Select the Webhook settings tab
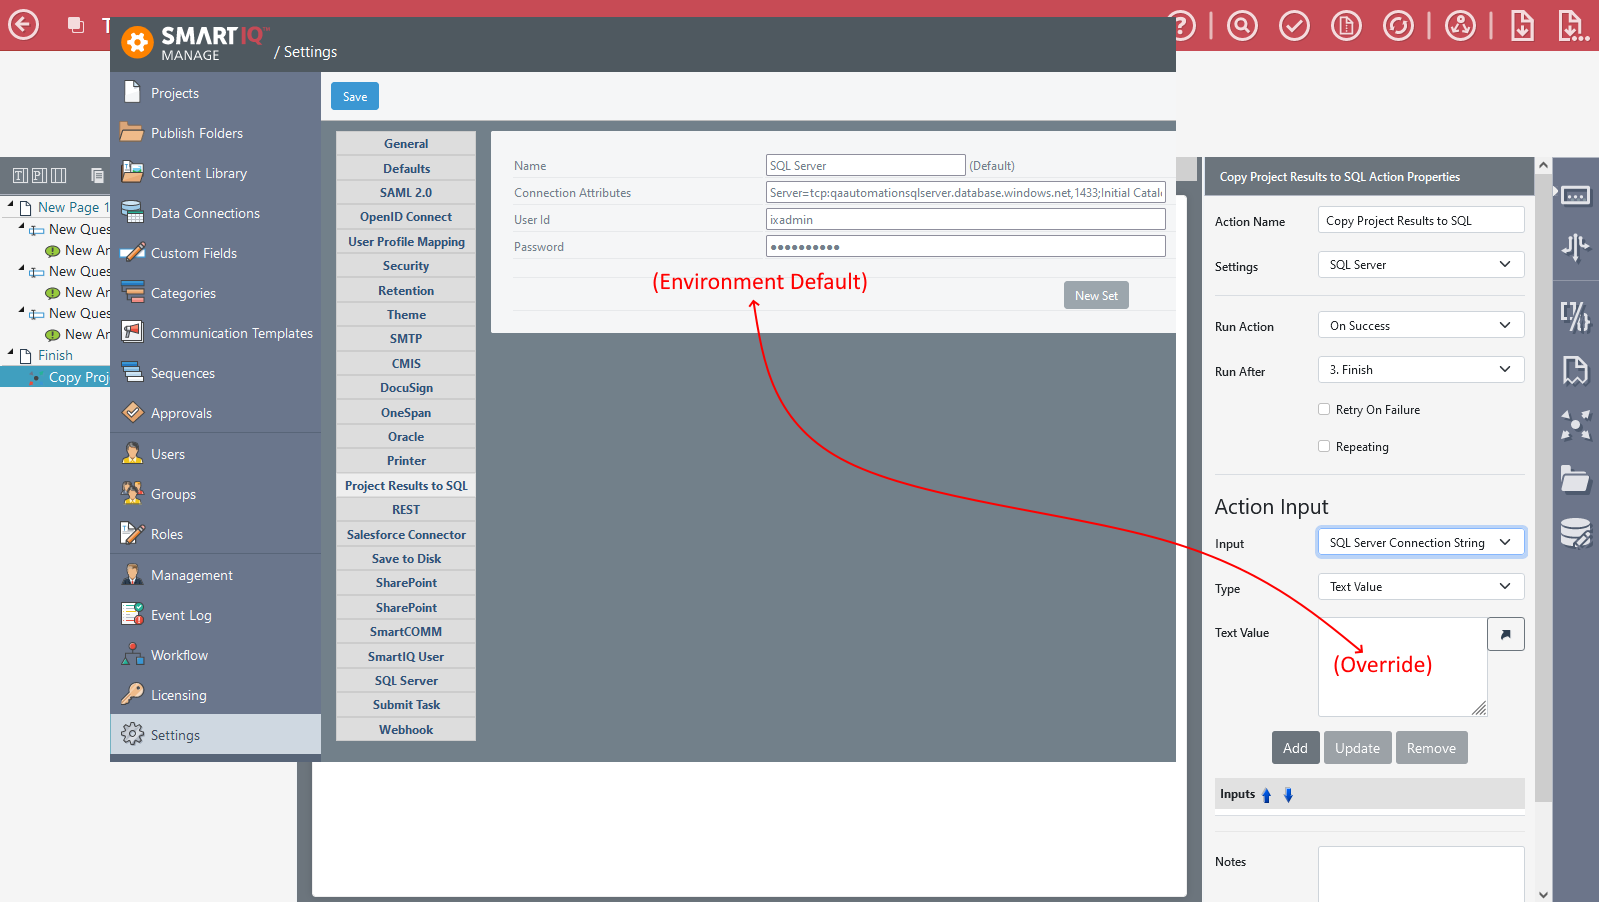The width and height of the screenshot is (1599, 902). pyautogui.click(x=406, y=730)
